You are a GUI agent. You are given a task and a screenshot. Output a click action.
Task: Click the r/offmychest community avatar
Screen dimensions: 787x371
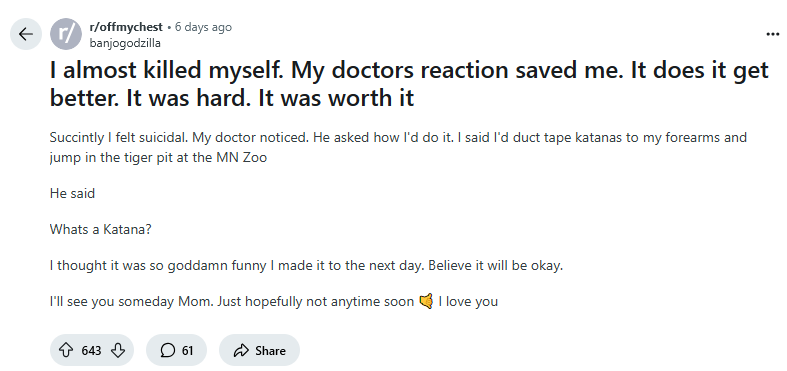pos(66,34)
